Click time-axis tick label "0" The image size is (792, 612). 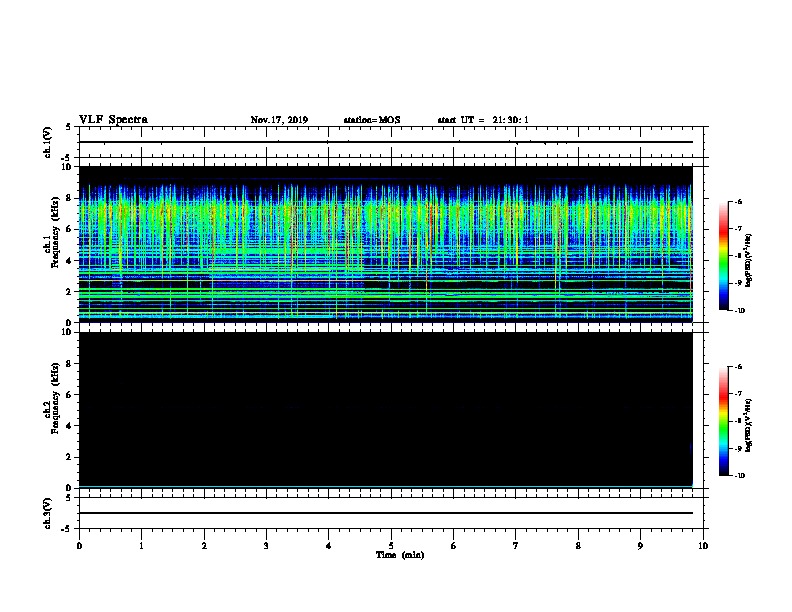pos(79,546)
